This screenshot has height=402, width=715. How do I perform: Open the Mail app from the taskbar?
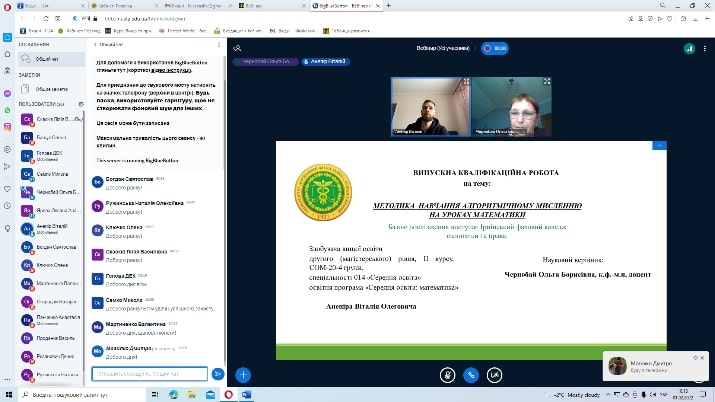210,395
